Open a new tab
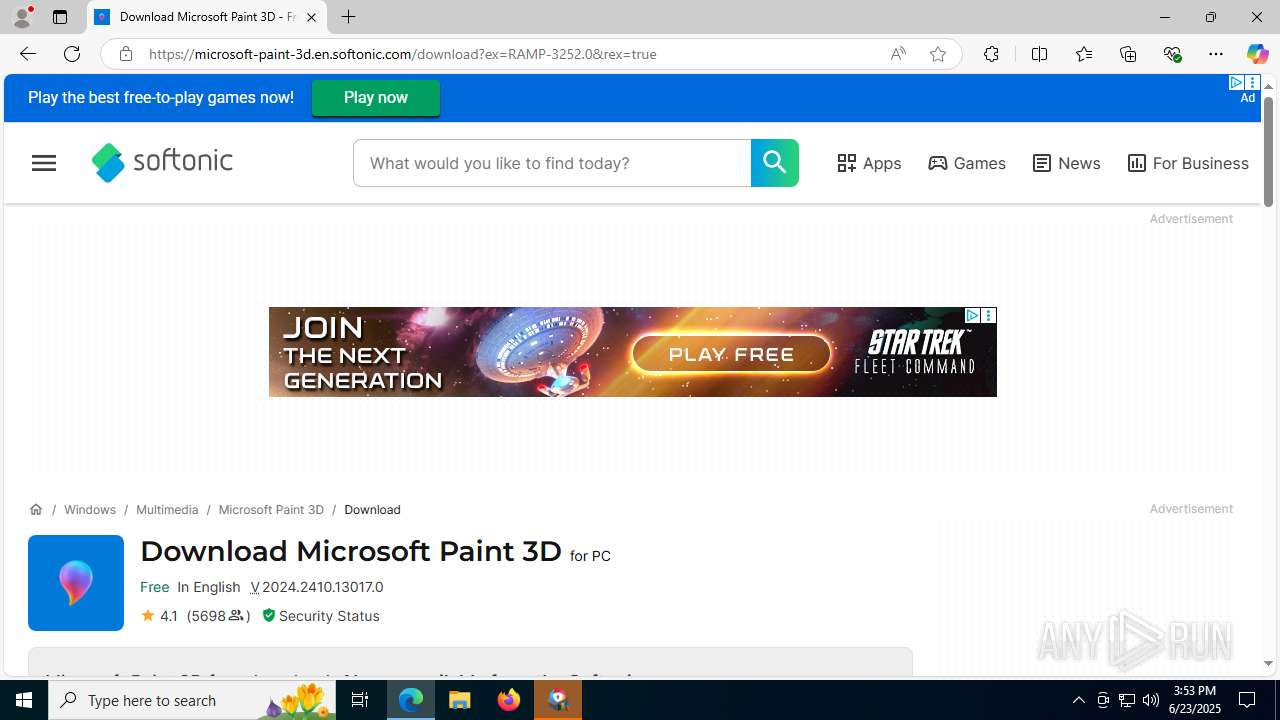The width and height of the screenshot is (1280, 720). pos(348,17)
